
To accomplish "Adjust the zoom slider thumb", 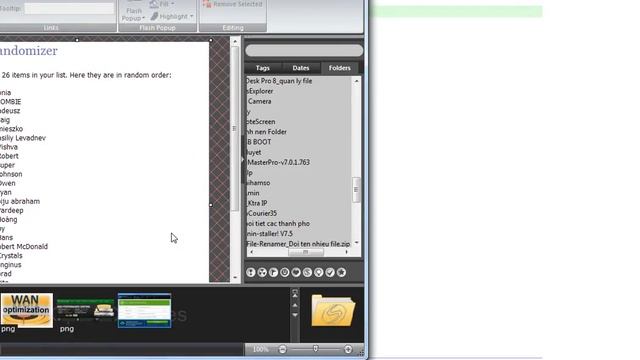I will coord(315,349).
